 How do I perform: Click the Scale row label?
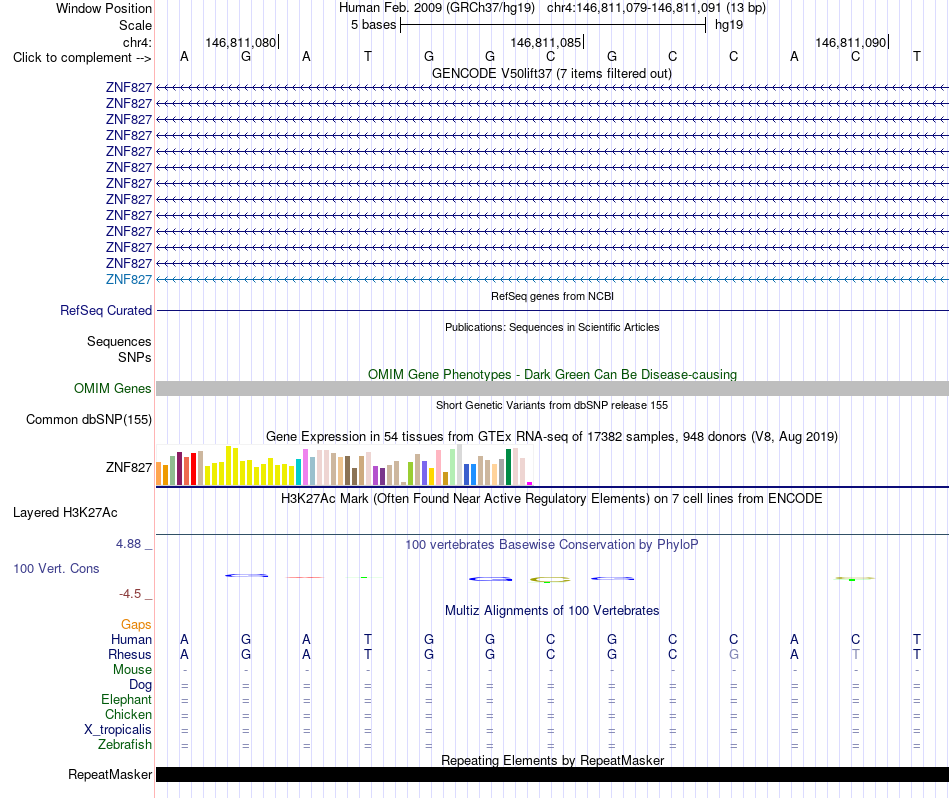pos(135,25)
